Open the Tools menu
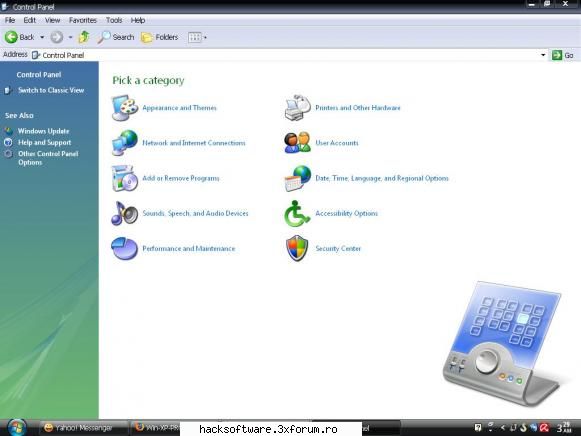Image resolution: width=581 pixels, height=436 pixels. coord(114,20)
